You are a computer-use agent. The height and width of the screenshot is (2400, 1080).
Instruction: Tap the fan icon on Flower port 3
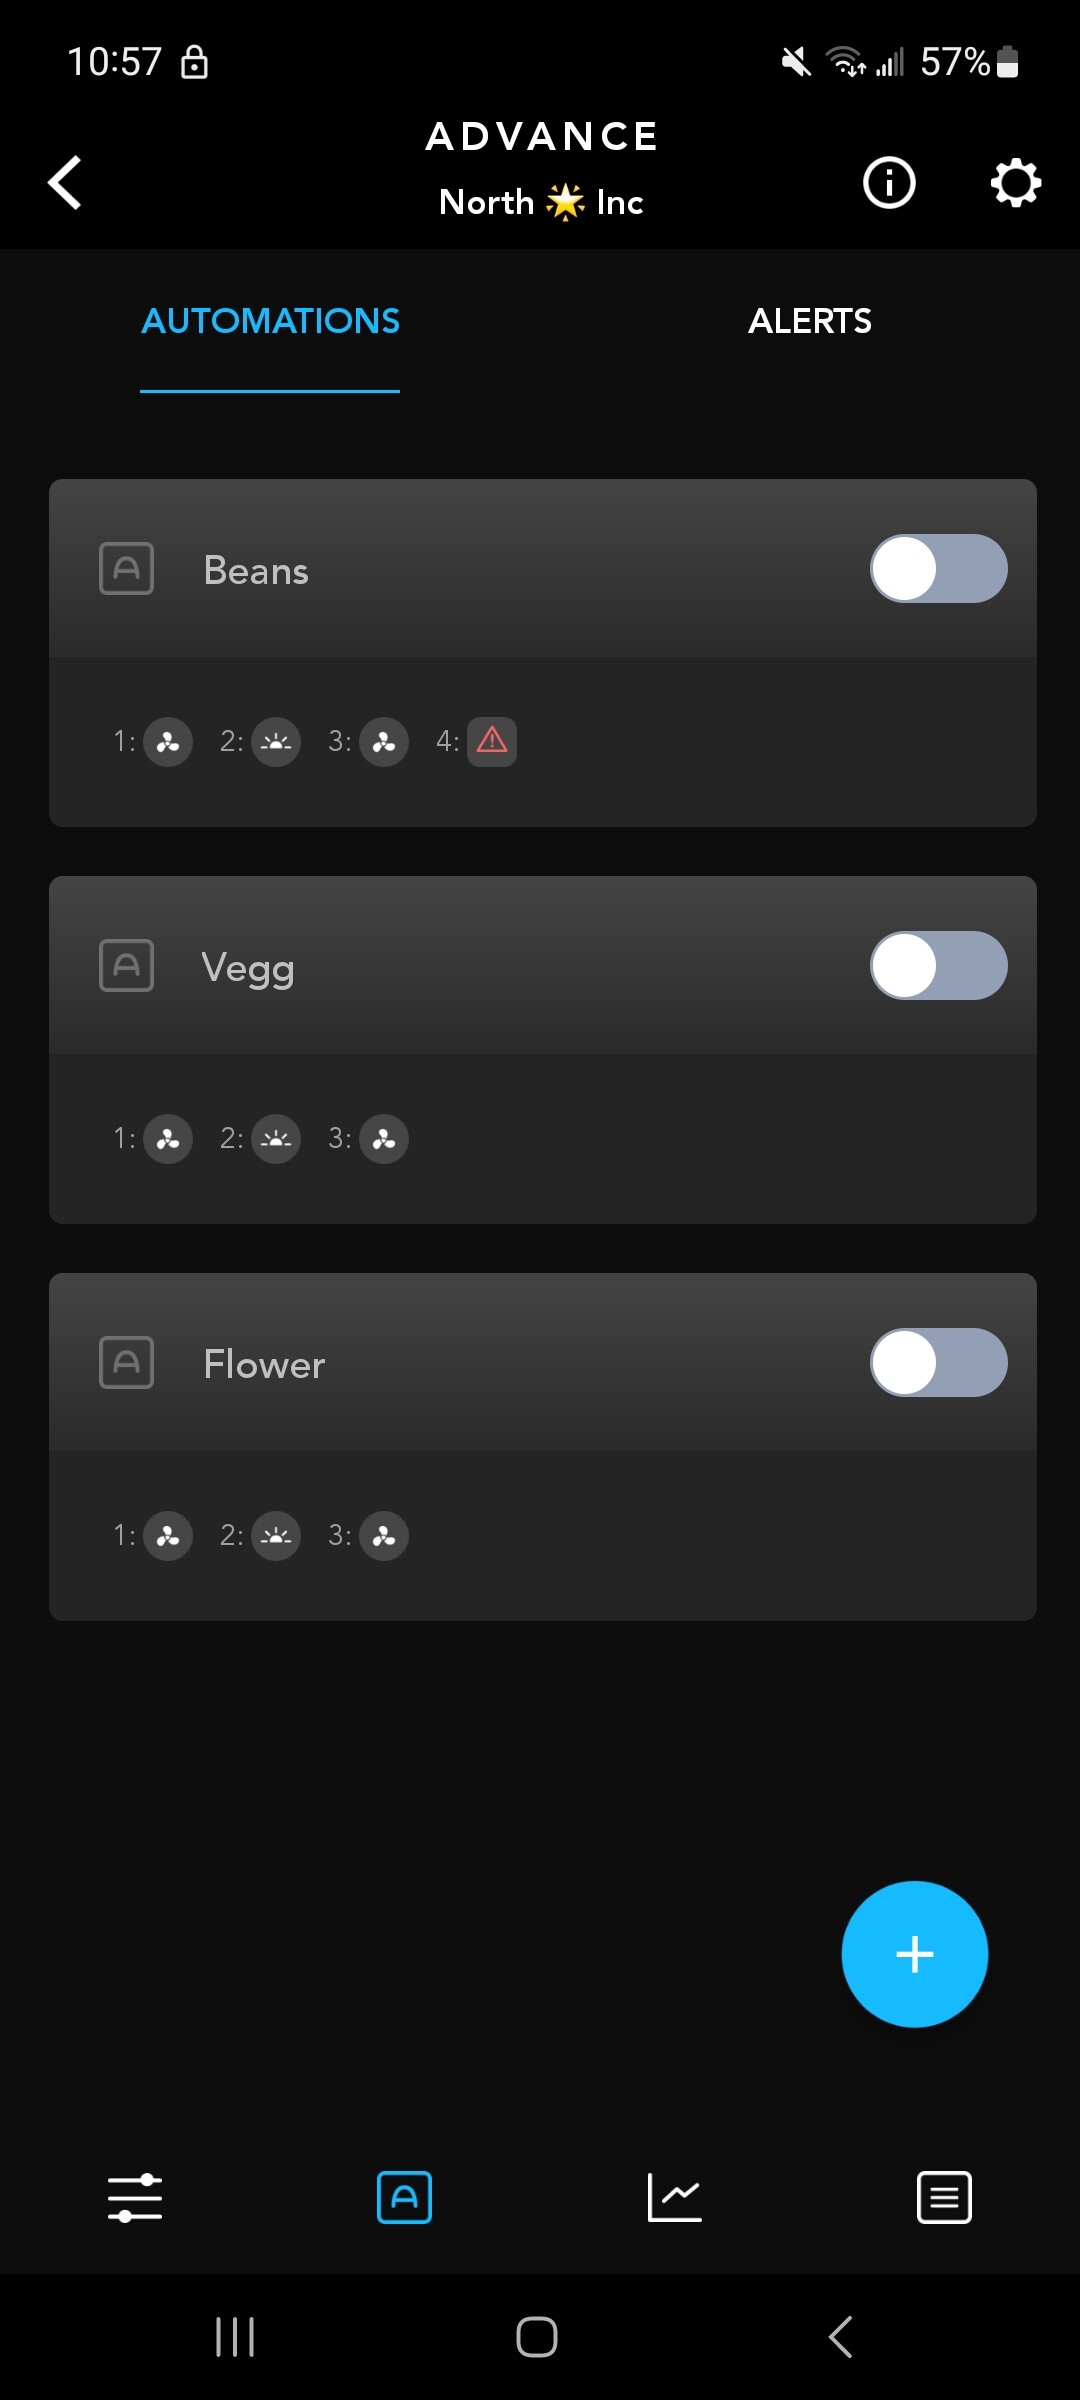384,1536
